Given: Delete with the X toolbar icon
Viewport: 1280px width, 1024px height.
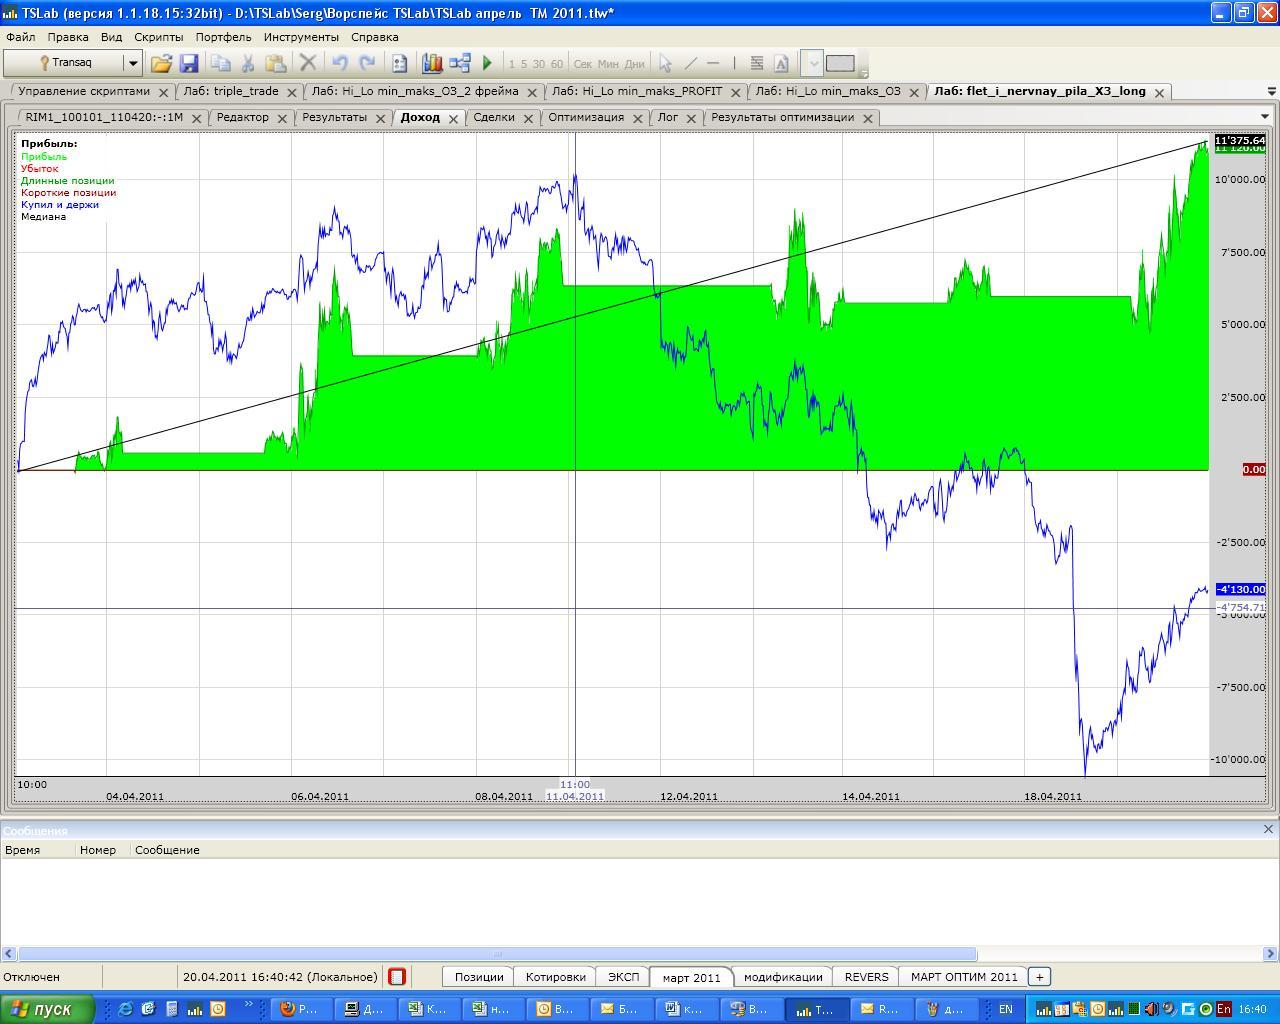Looking at the screenshot, I should tap(308, 63).
